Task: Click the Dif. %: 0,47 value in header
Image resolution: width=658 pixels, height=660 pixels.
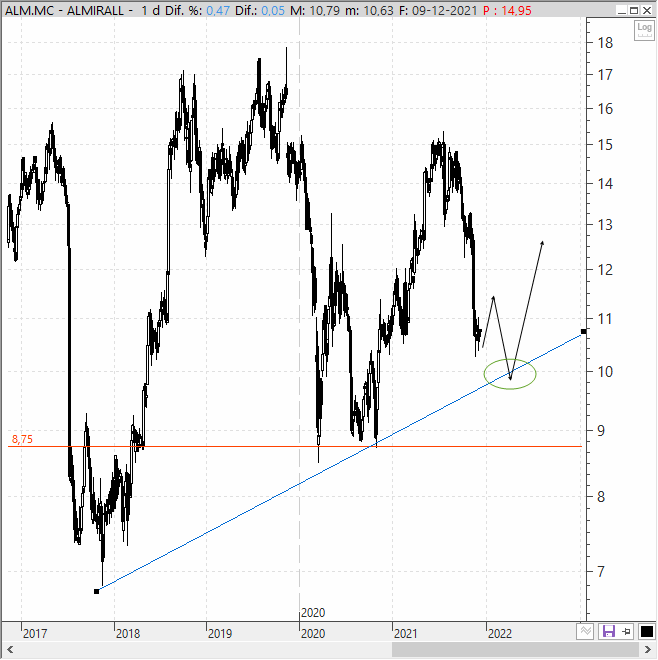Action: point(197,11)
